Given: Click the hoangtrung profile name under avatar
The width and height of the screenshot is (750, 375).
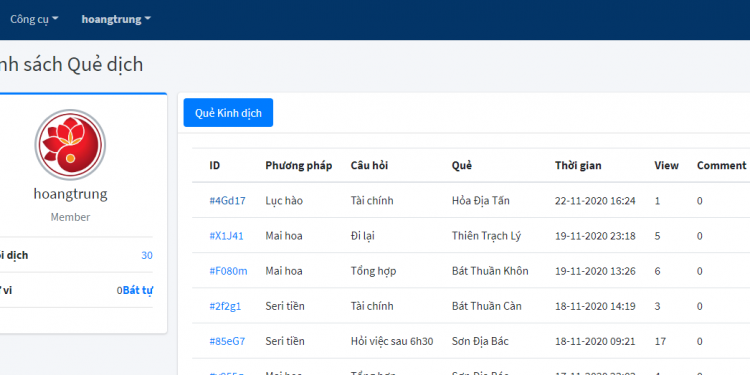Looking at the screenshot, I should pyautogui.click(x=70, y=194).
